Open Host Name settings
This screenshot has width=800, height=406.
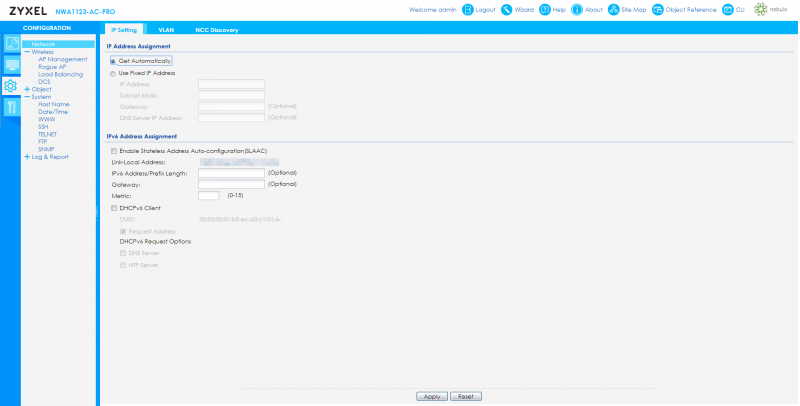pos(54,104)
